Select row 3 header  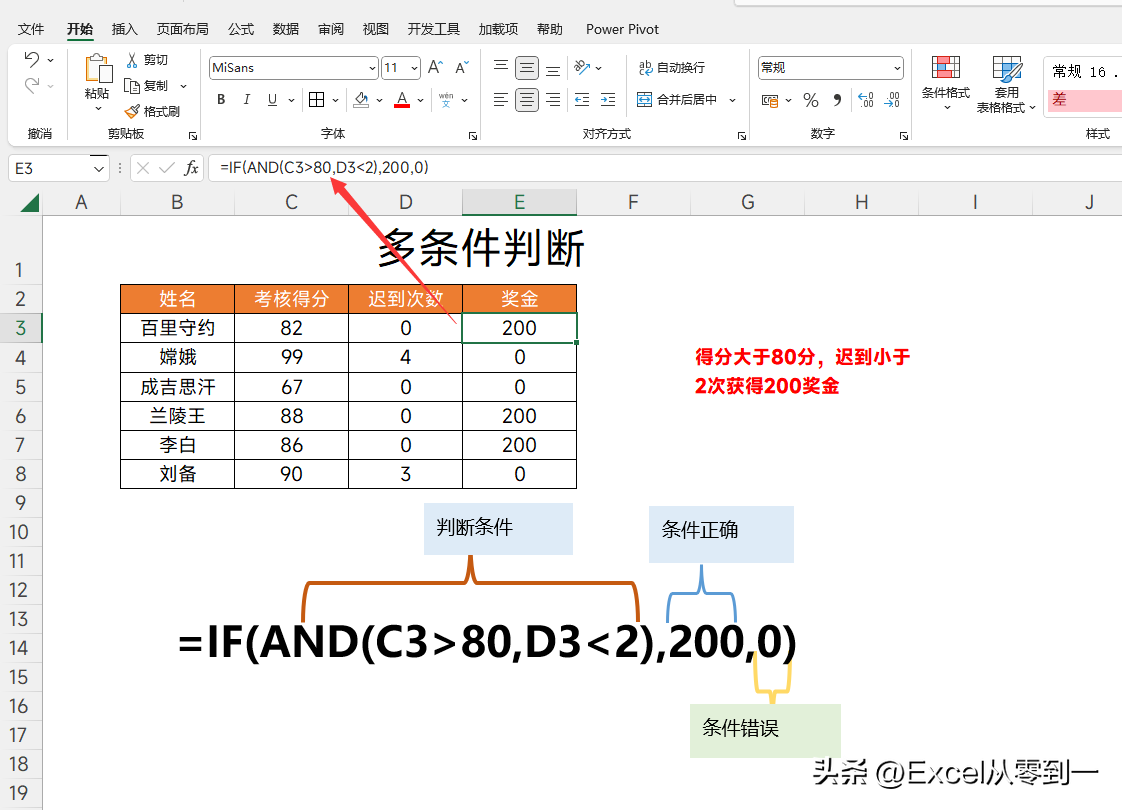[21, 328]
